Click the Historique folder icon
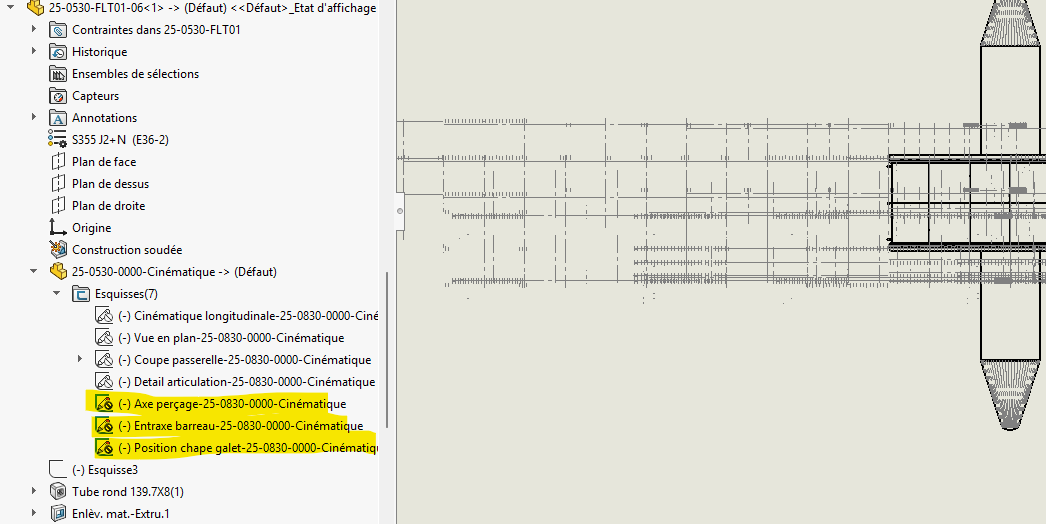This screenshot has height=524, width=1046. [x=58, y=52]
